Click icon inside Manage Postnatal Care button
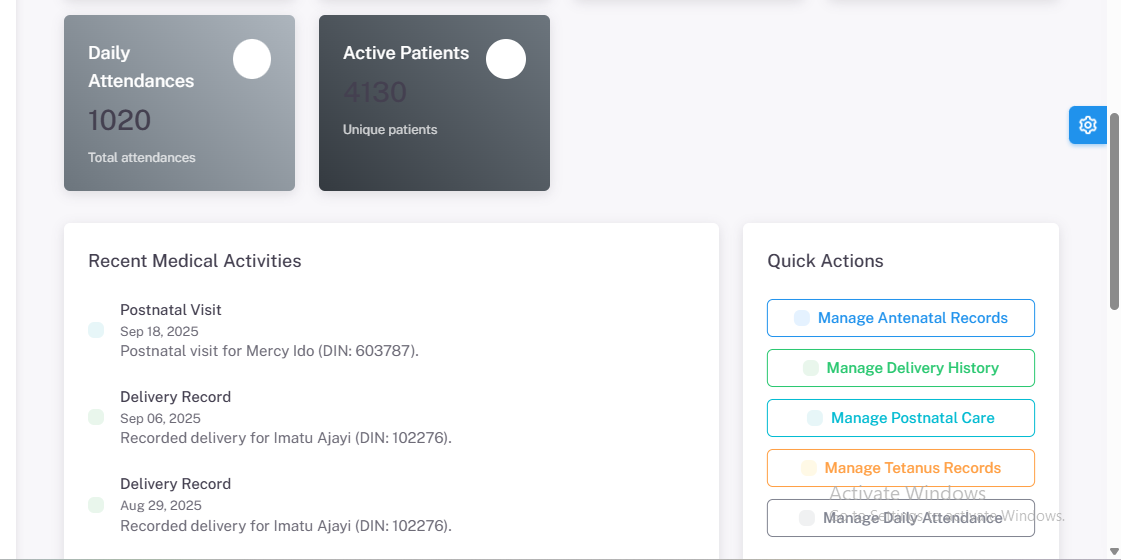Viewport: 1121px width, 560px height. (815, 418)
